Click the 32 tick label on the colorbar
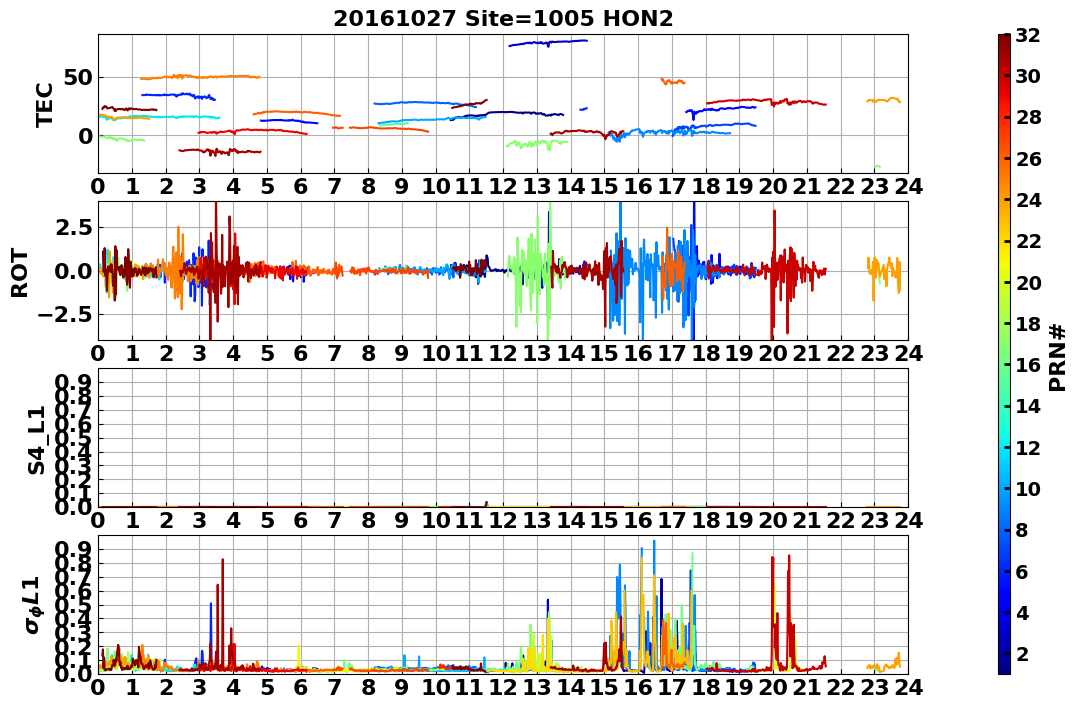Viewport: 1077px width, 709px height. 1028,35
